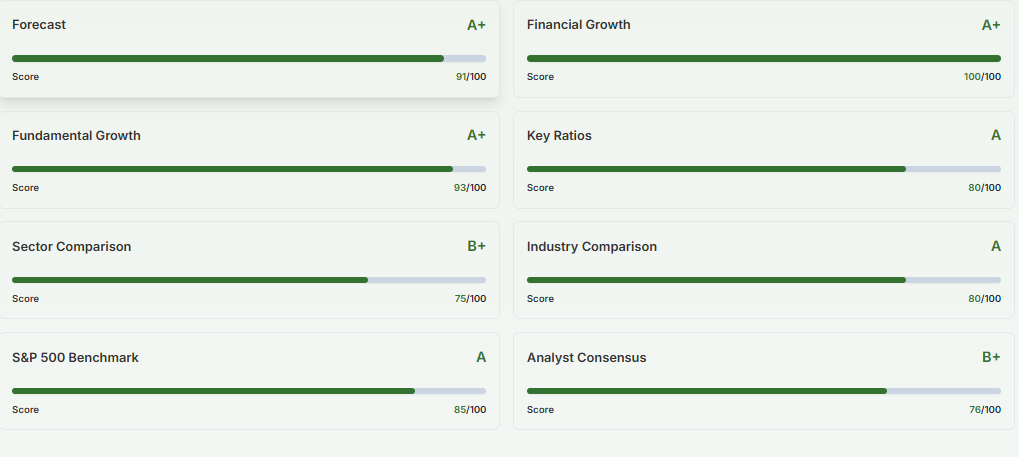Click the 100/100 Financial Growth score
1019x457 pixels.
point(982,77)
